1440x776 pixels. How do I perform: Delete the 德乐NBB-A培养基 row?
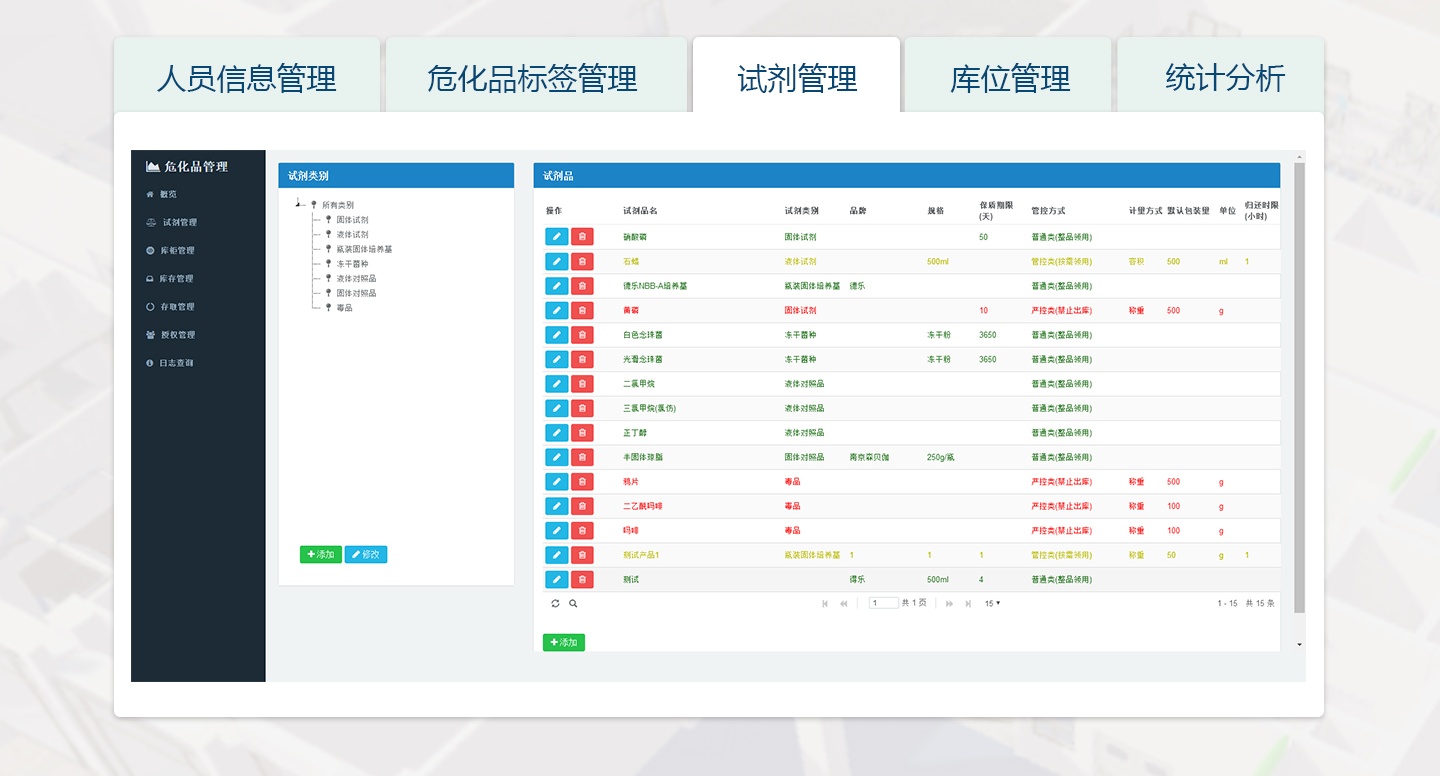click(582, 286)
